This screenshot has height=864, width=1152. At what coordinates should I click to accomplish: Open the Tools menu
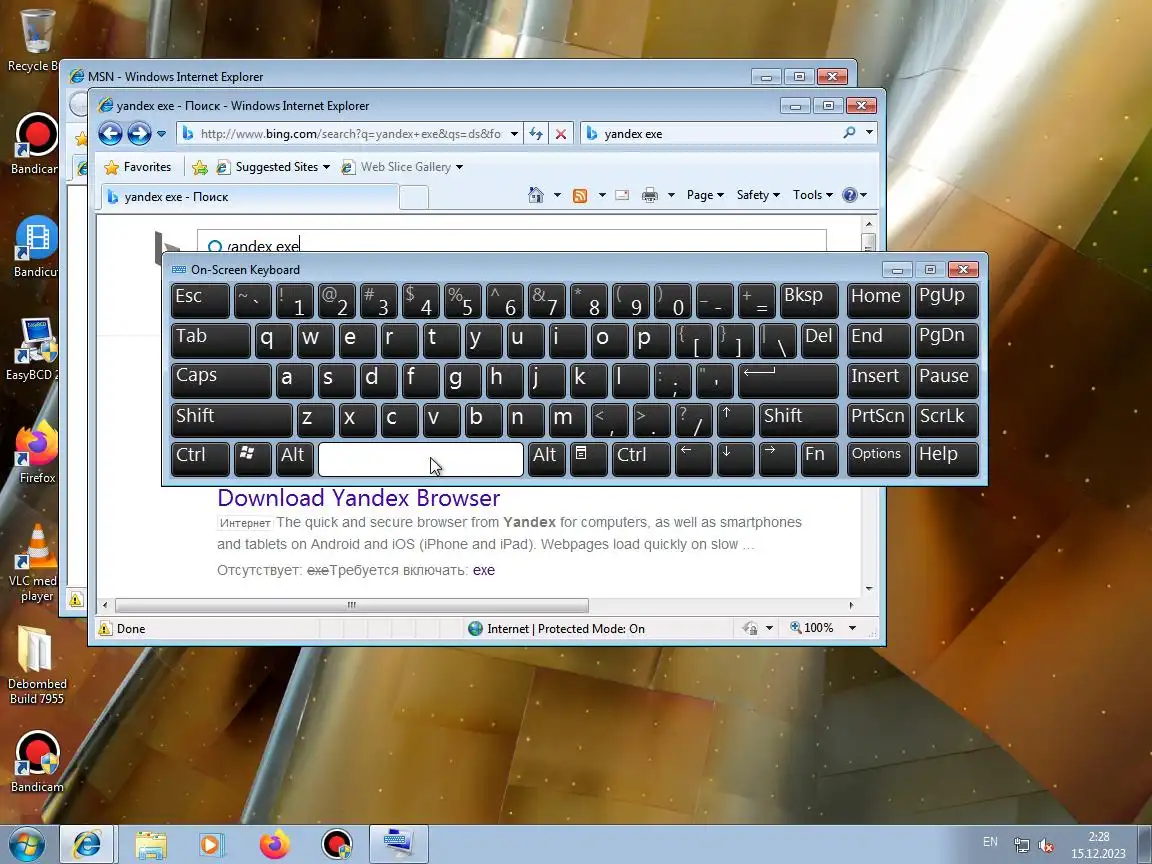tap(813, 195)
